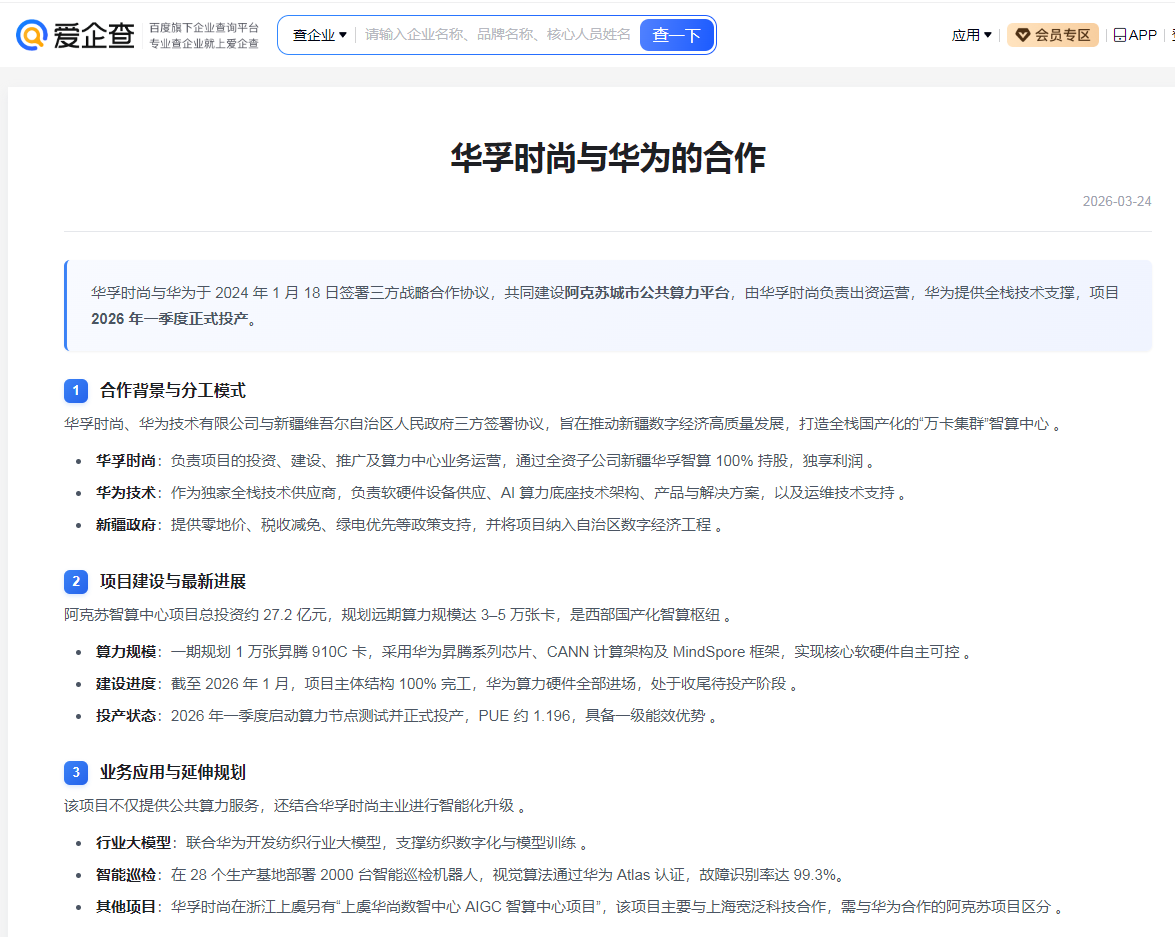Click the 查一下 search button
Screen dimensions: 1175x937
676,35
